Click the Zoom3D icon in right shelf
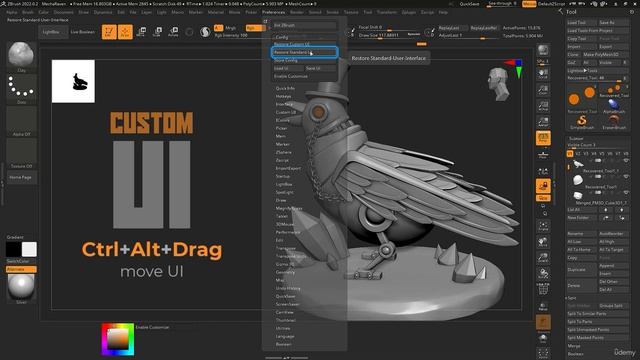The width and height of the screenshot is (640, 360). pos(543,258)
